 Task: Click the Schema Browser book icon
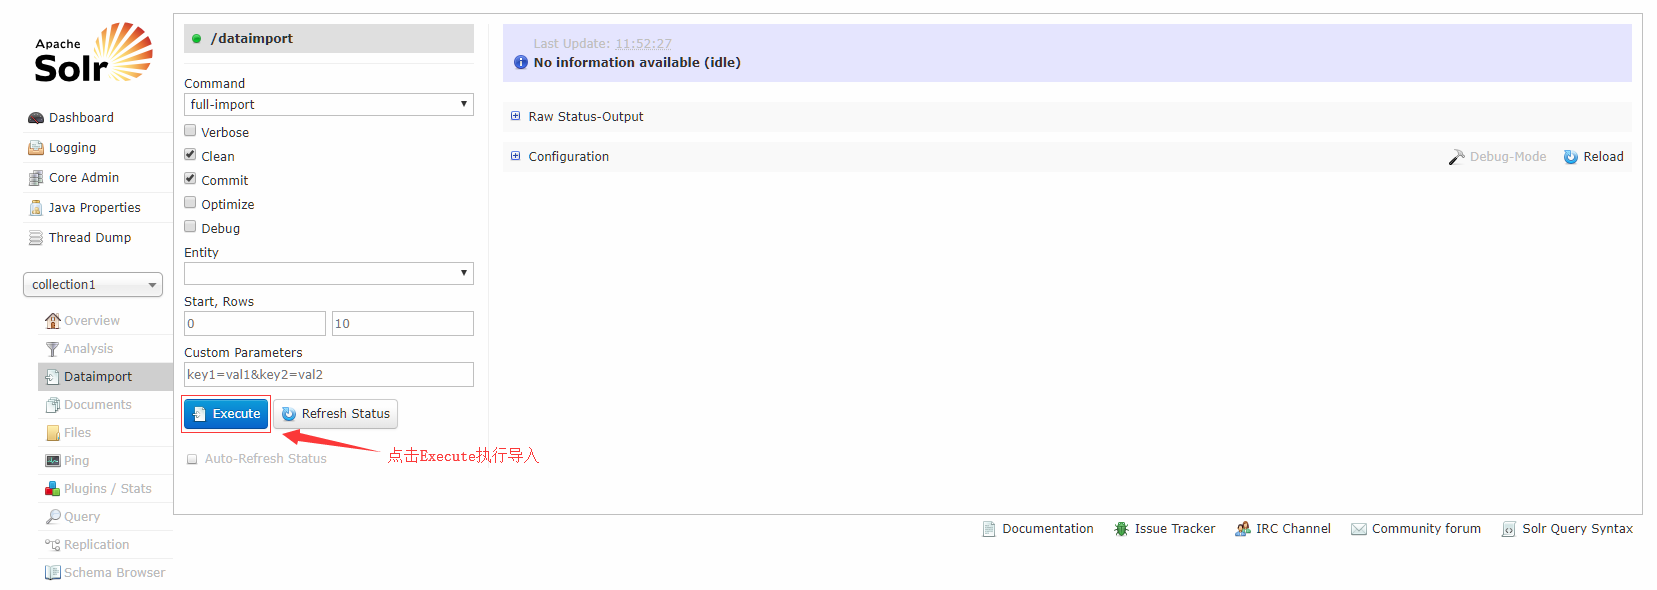(53, 573)
